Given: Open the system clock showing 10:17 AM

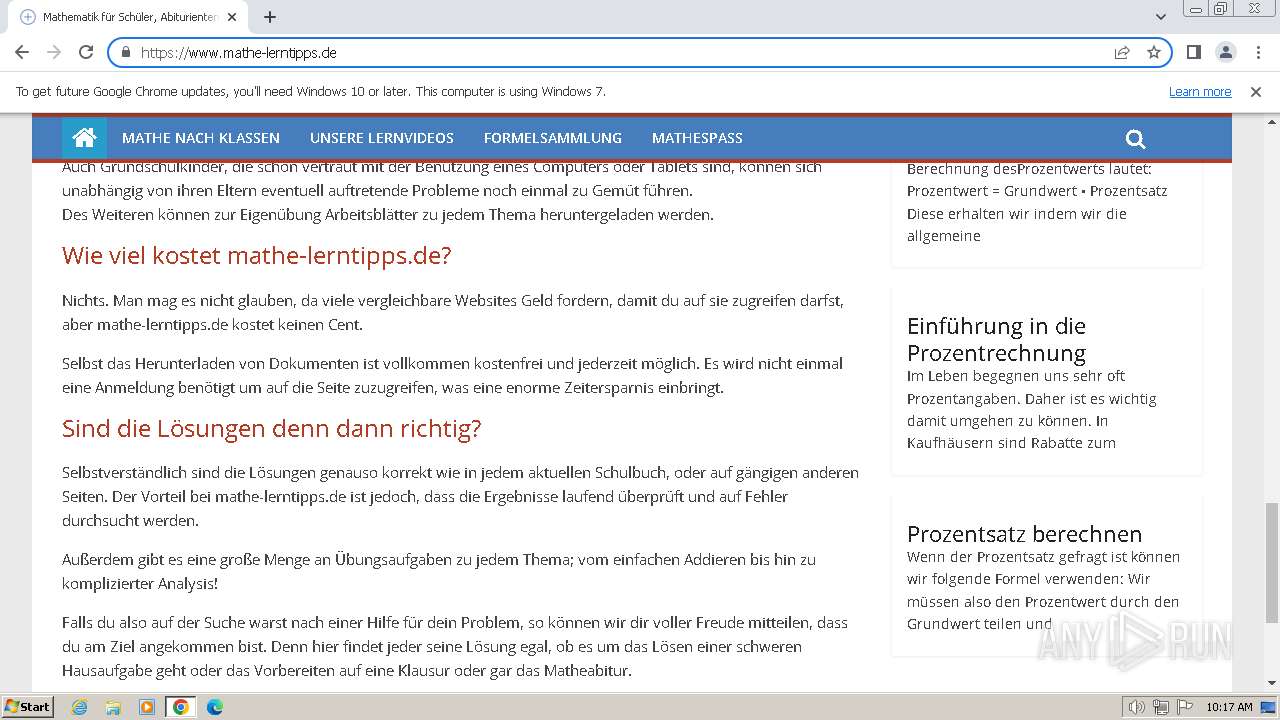Looking at the screenshot, I should 1229,707.
